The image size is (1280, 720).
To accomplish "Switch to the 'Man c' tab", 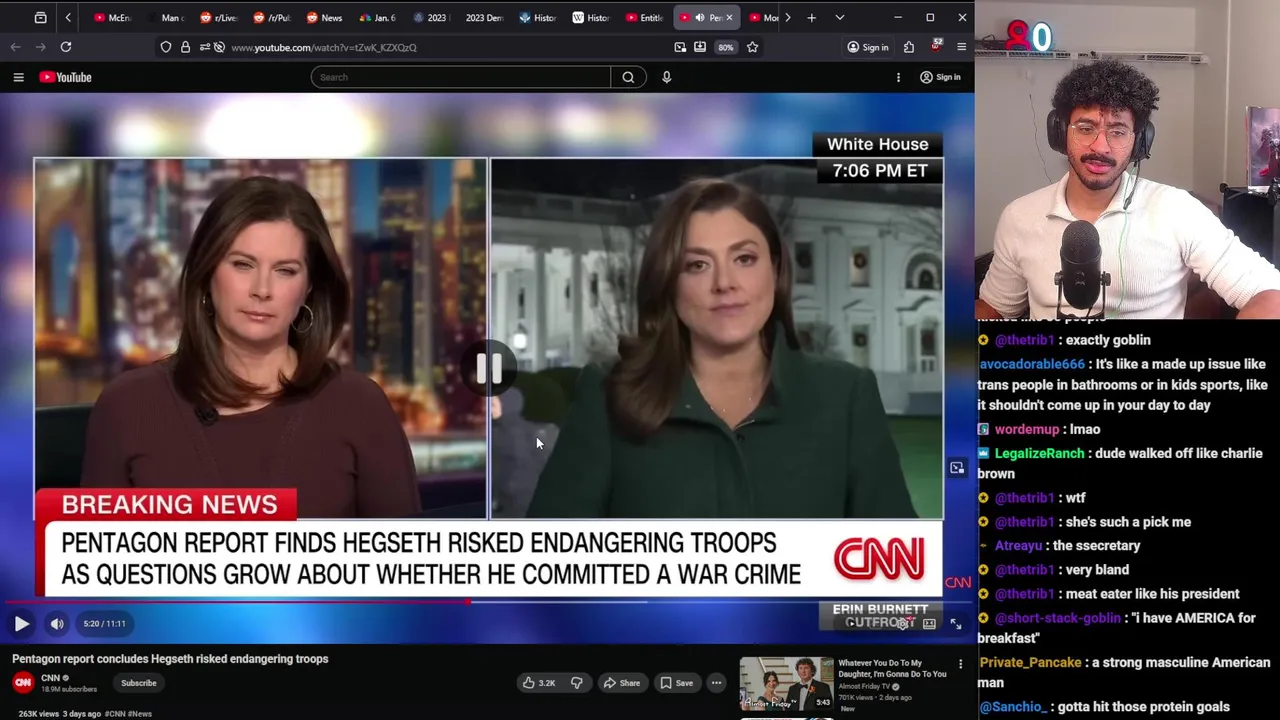I will tap(165, 17).
